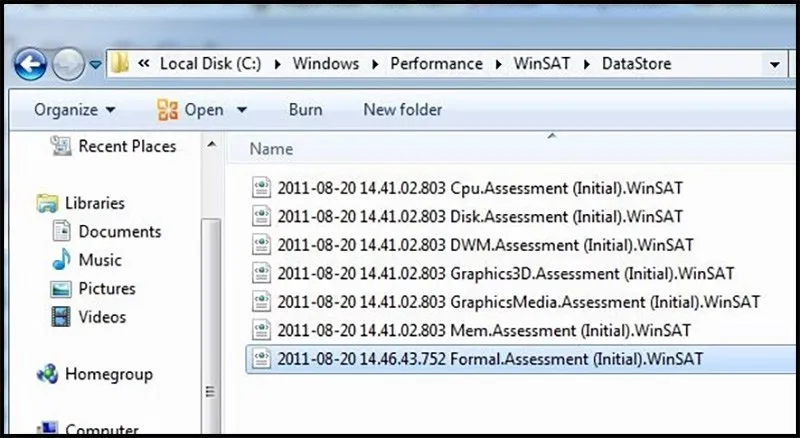Open the Homegroup icon in sidebar
The width and height of the screenshot is (800, 438).
47,375
